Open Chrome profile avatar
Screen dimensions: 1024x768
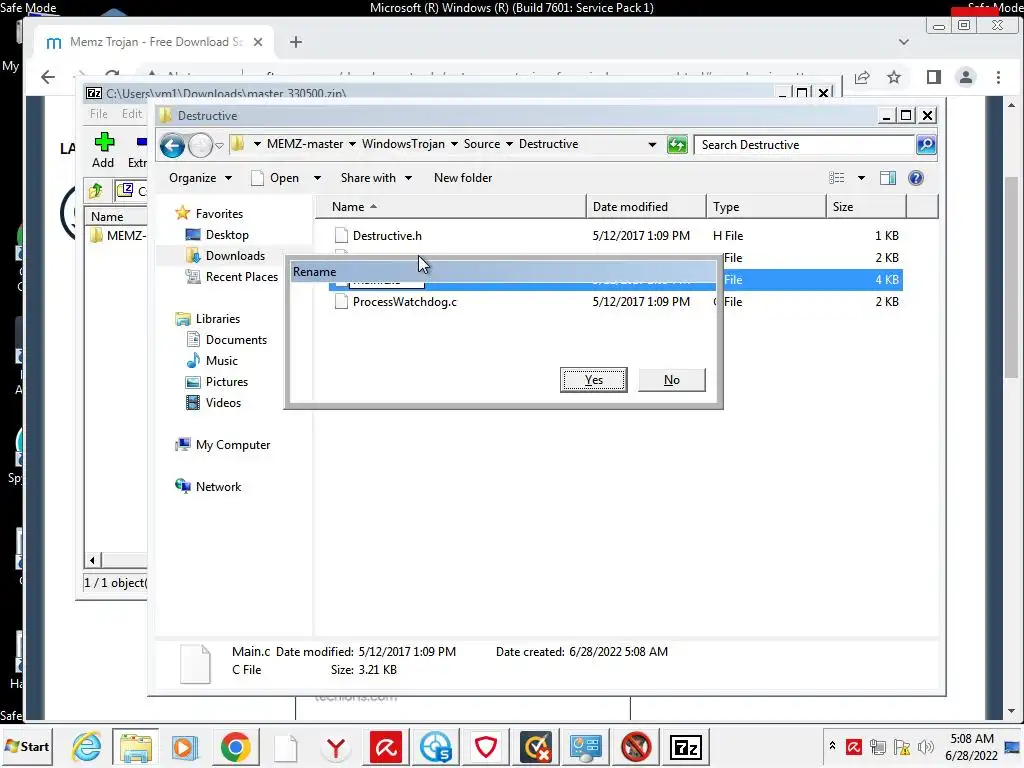(966, 77)
